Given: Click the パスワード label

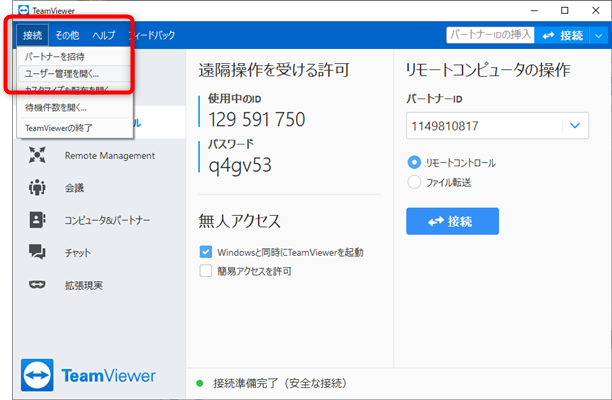Looking at the screenshot, I should 230,144.
